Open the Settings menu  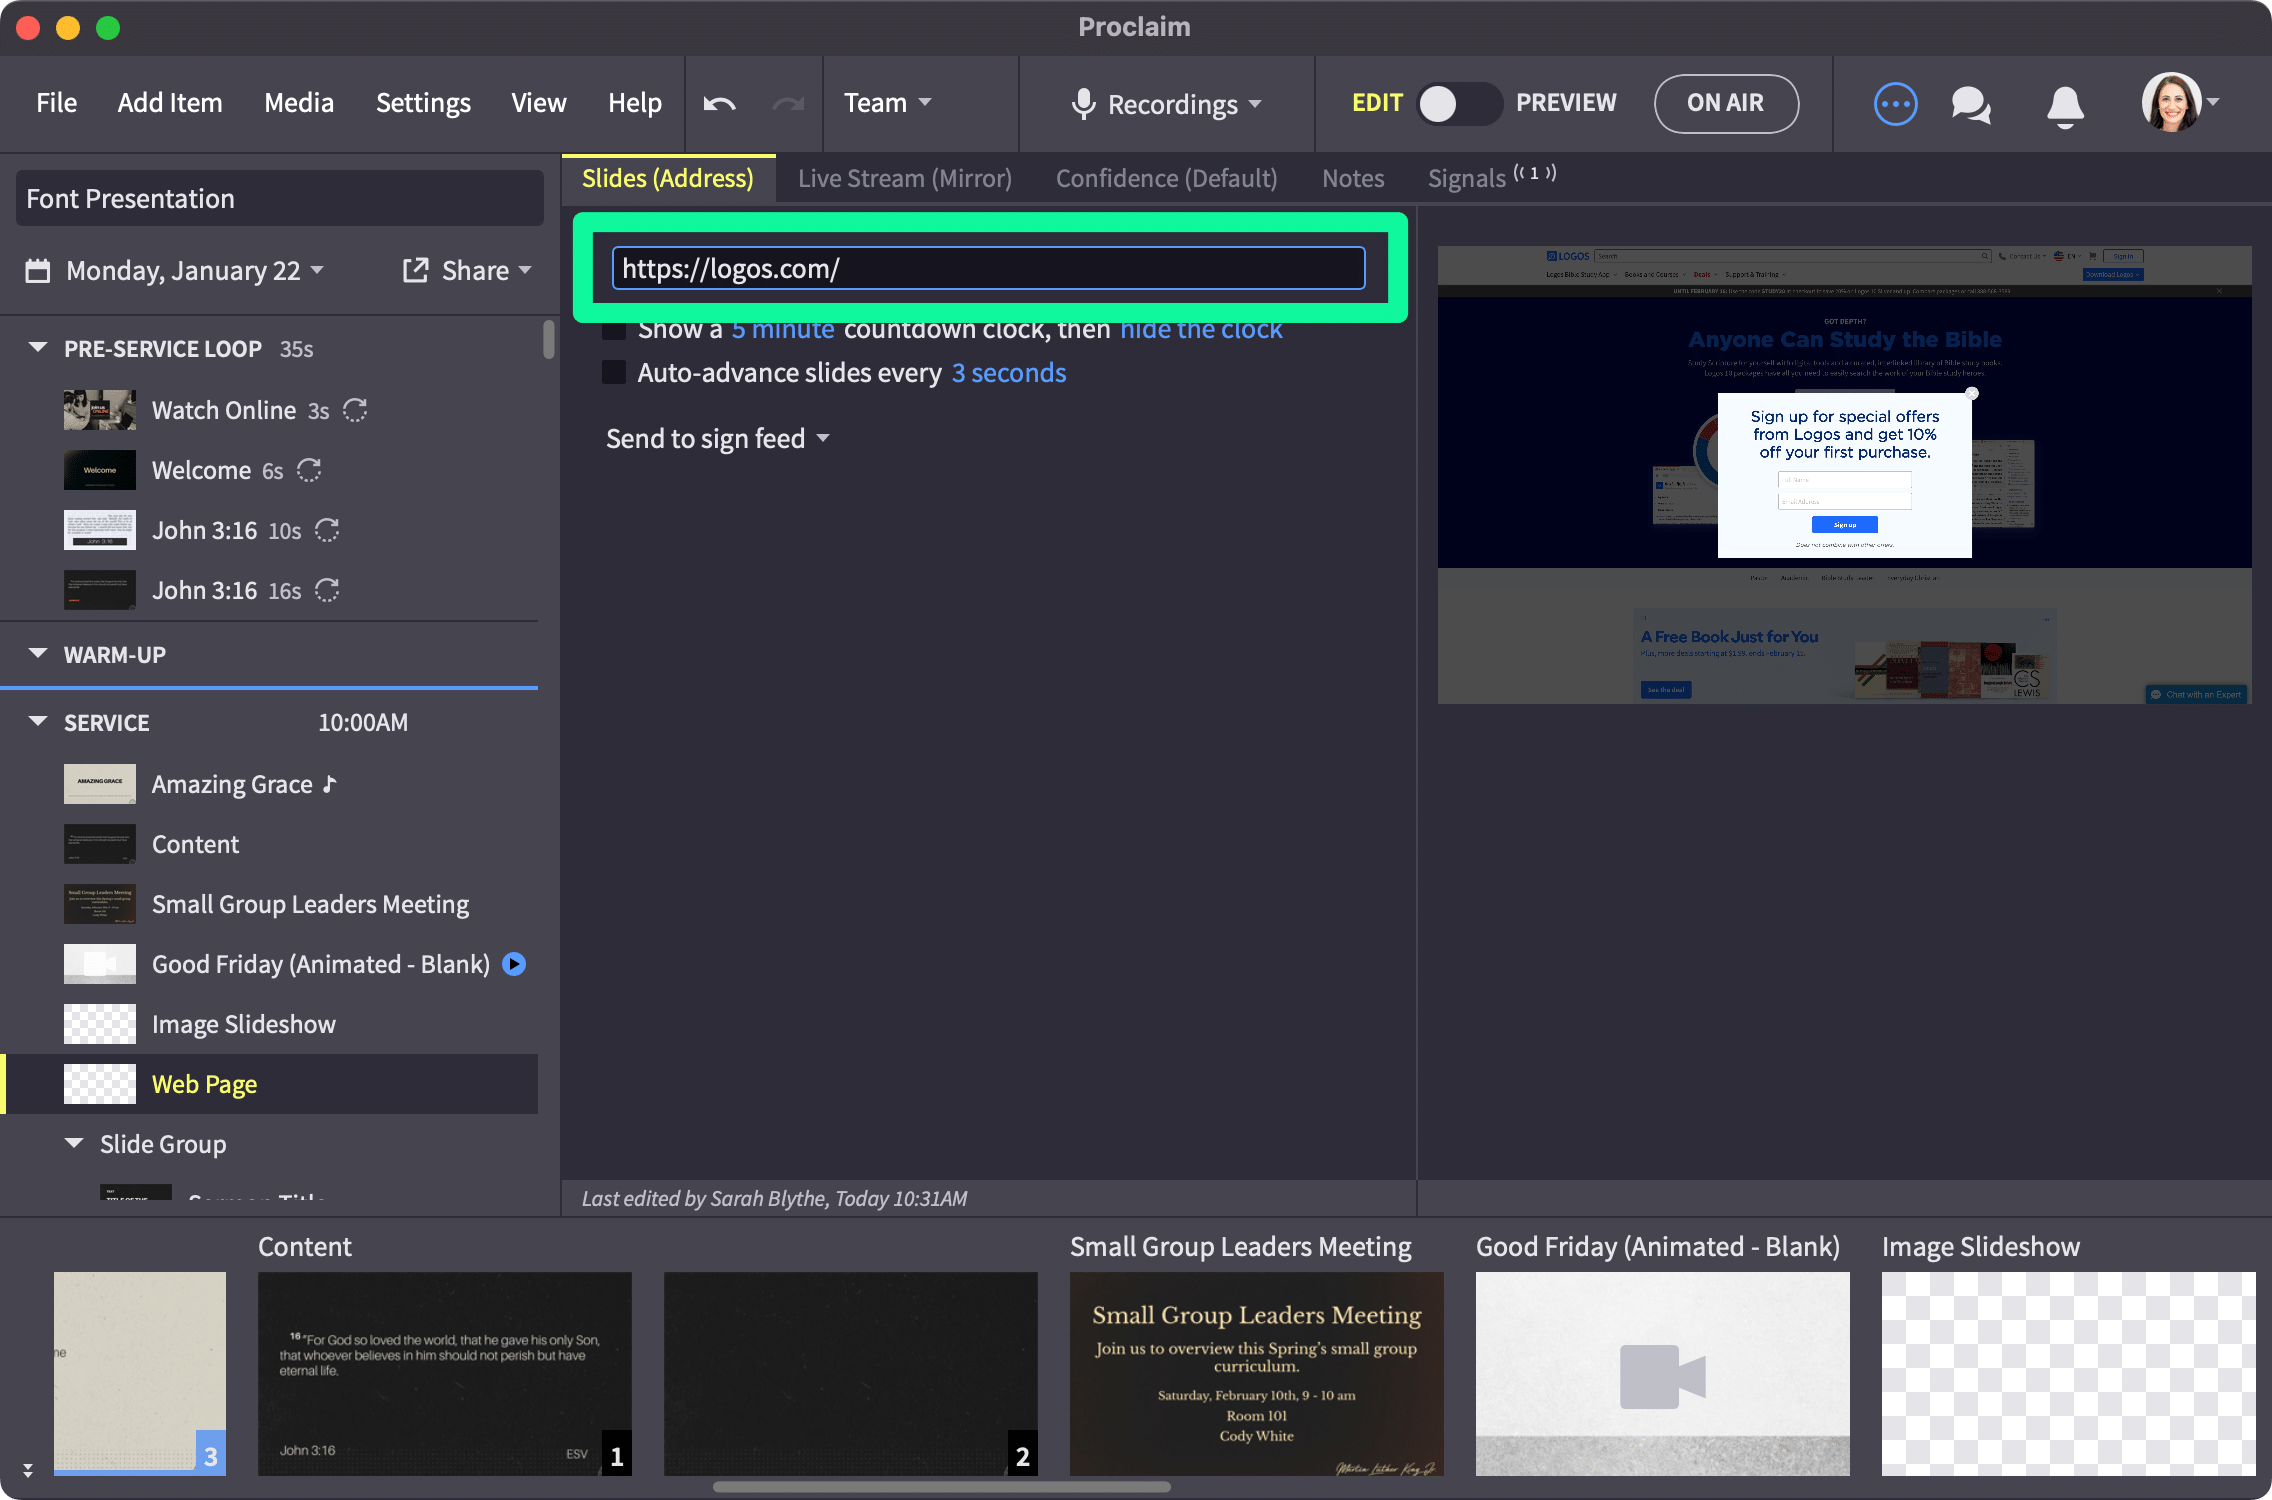(423, 103)
